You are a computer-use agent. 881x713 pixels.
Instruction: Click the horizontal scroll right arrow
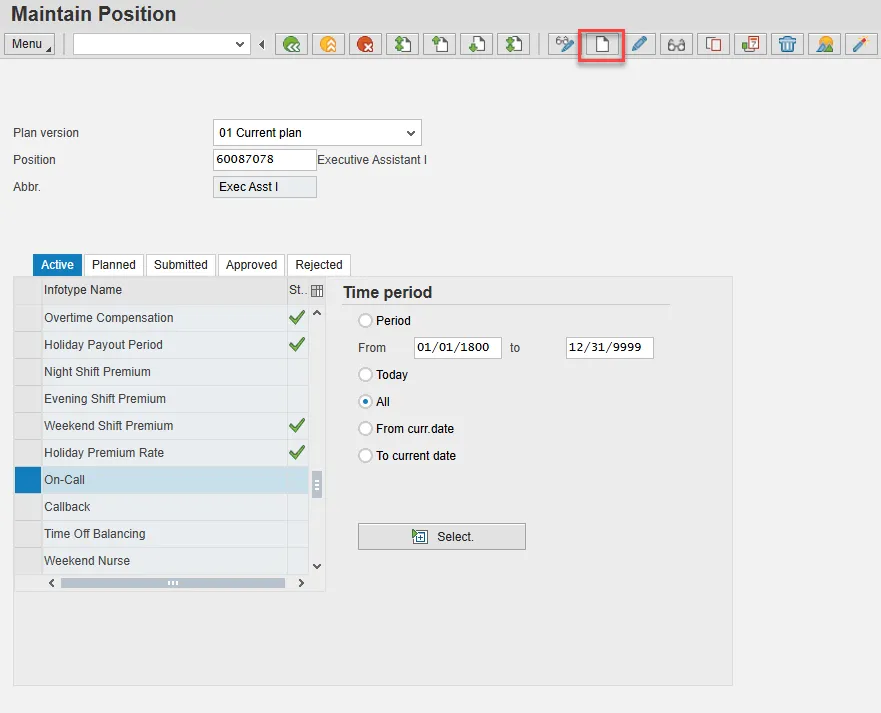point(301,583)
